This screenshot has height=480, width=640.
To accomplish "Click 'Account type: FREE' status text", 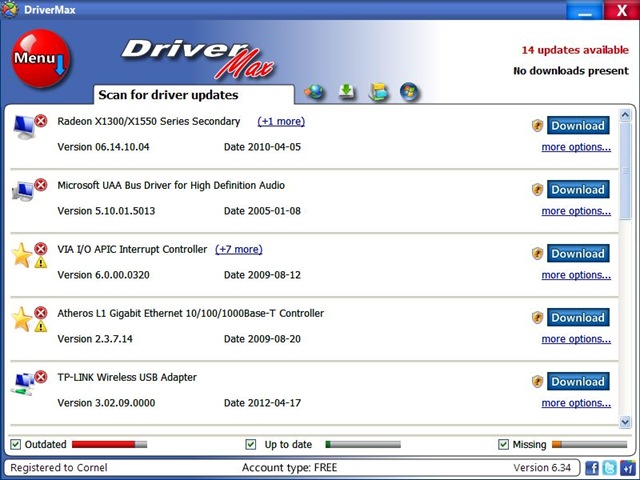I will tap(290, 468).
